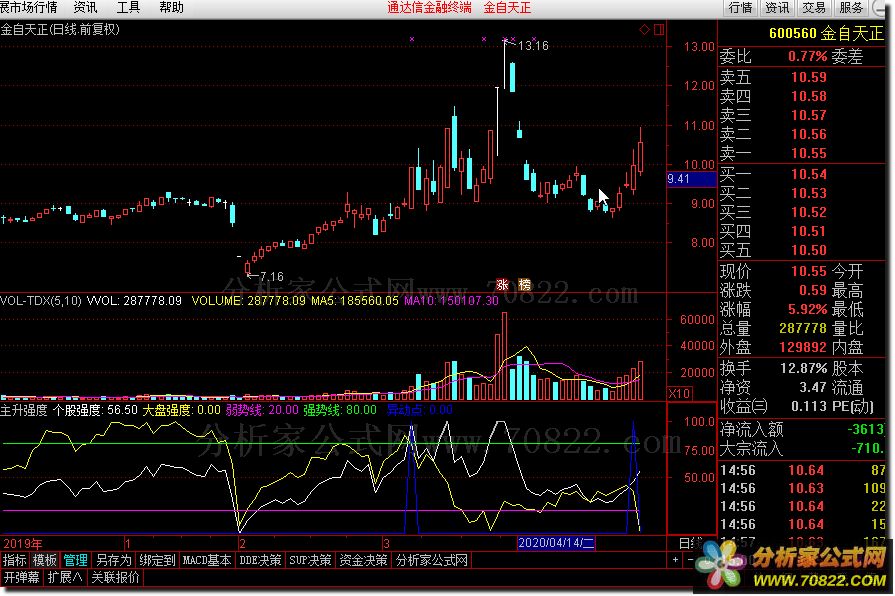895x596 pixels.
Task: Click the 总量 value 287778
Action: tap(803, 328)
